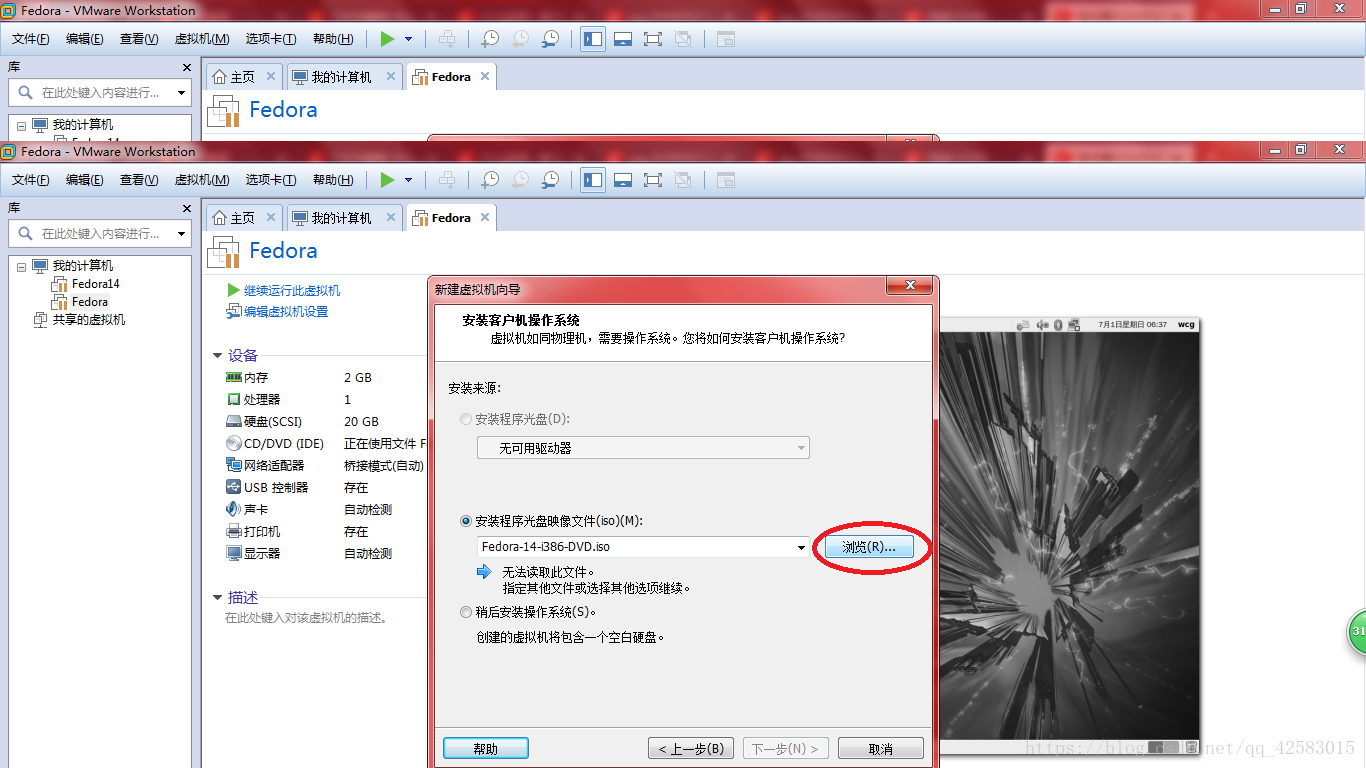Click Bluetooth icon in guest VM preview panel
Screen dimensions: 1366x768
point(1058,324)
